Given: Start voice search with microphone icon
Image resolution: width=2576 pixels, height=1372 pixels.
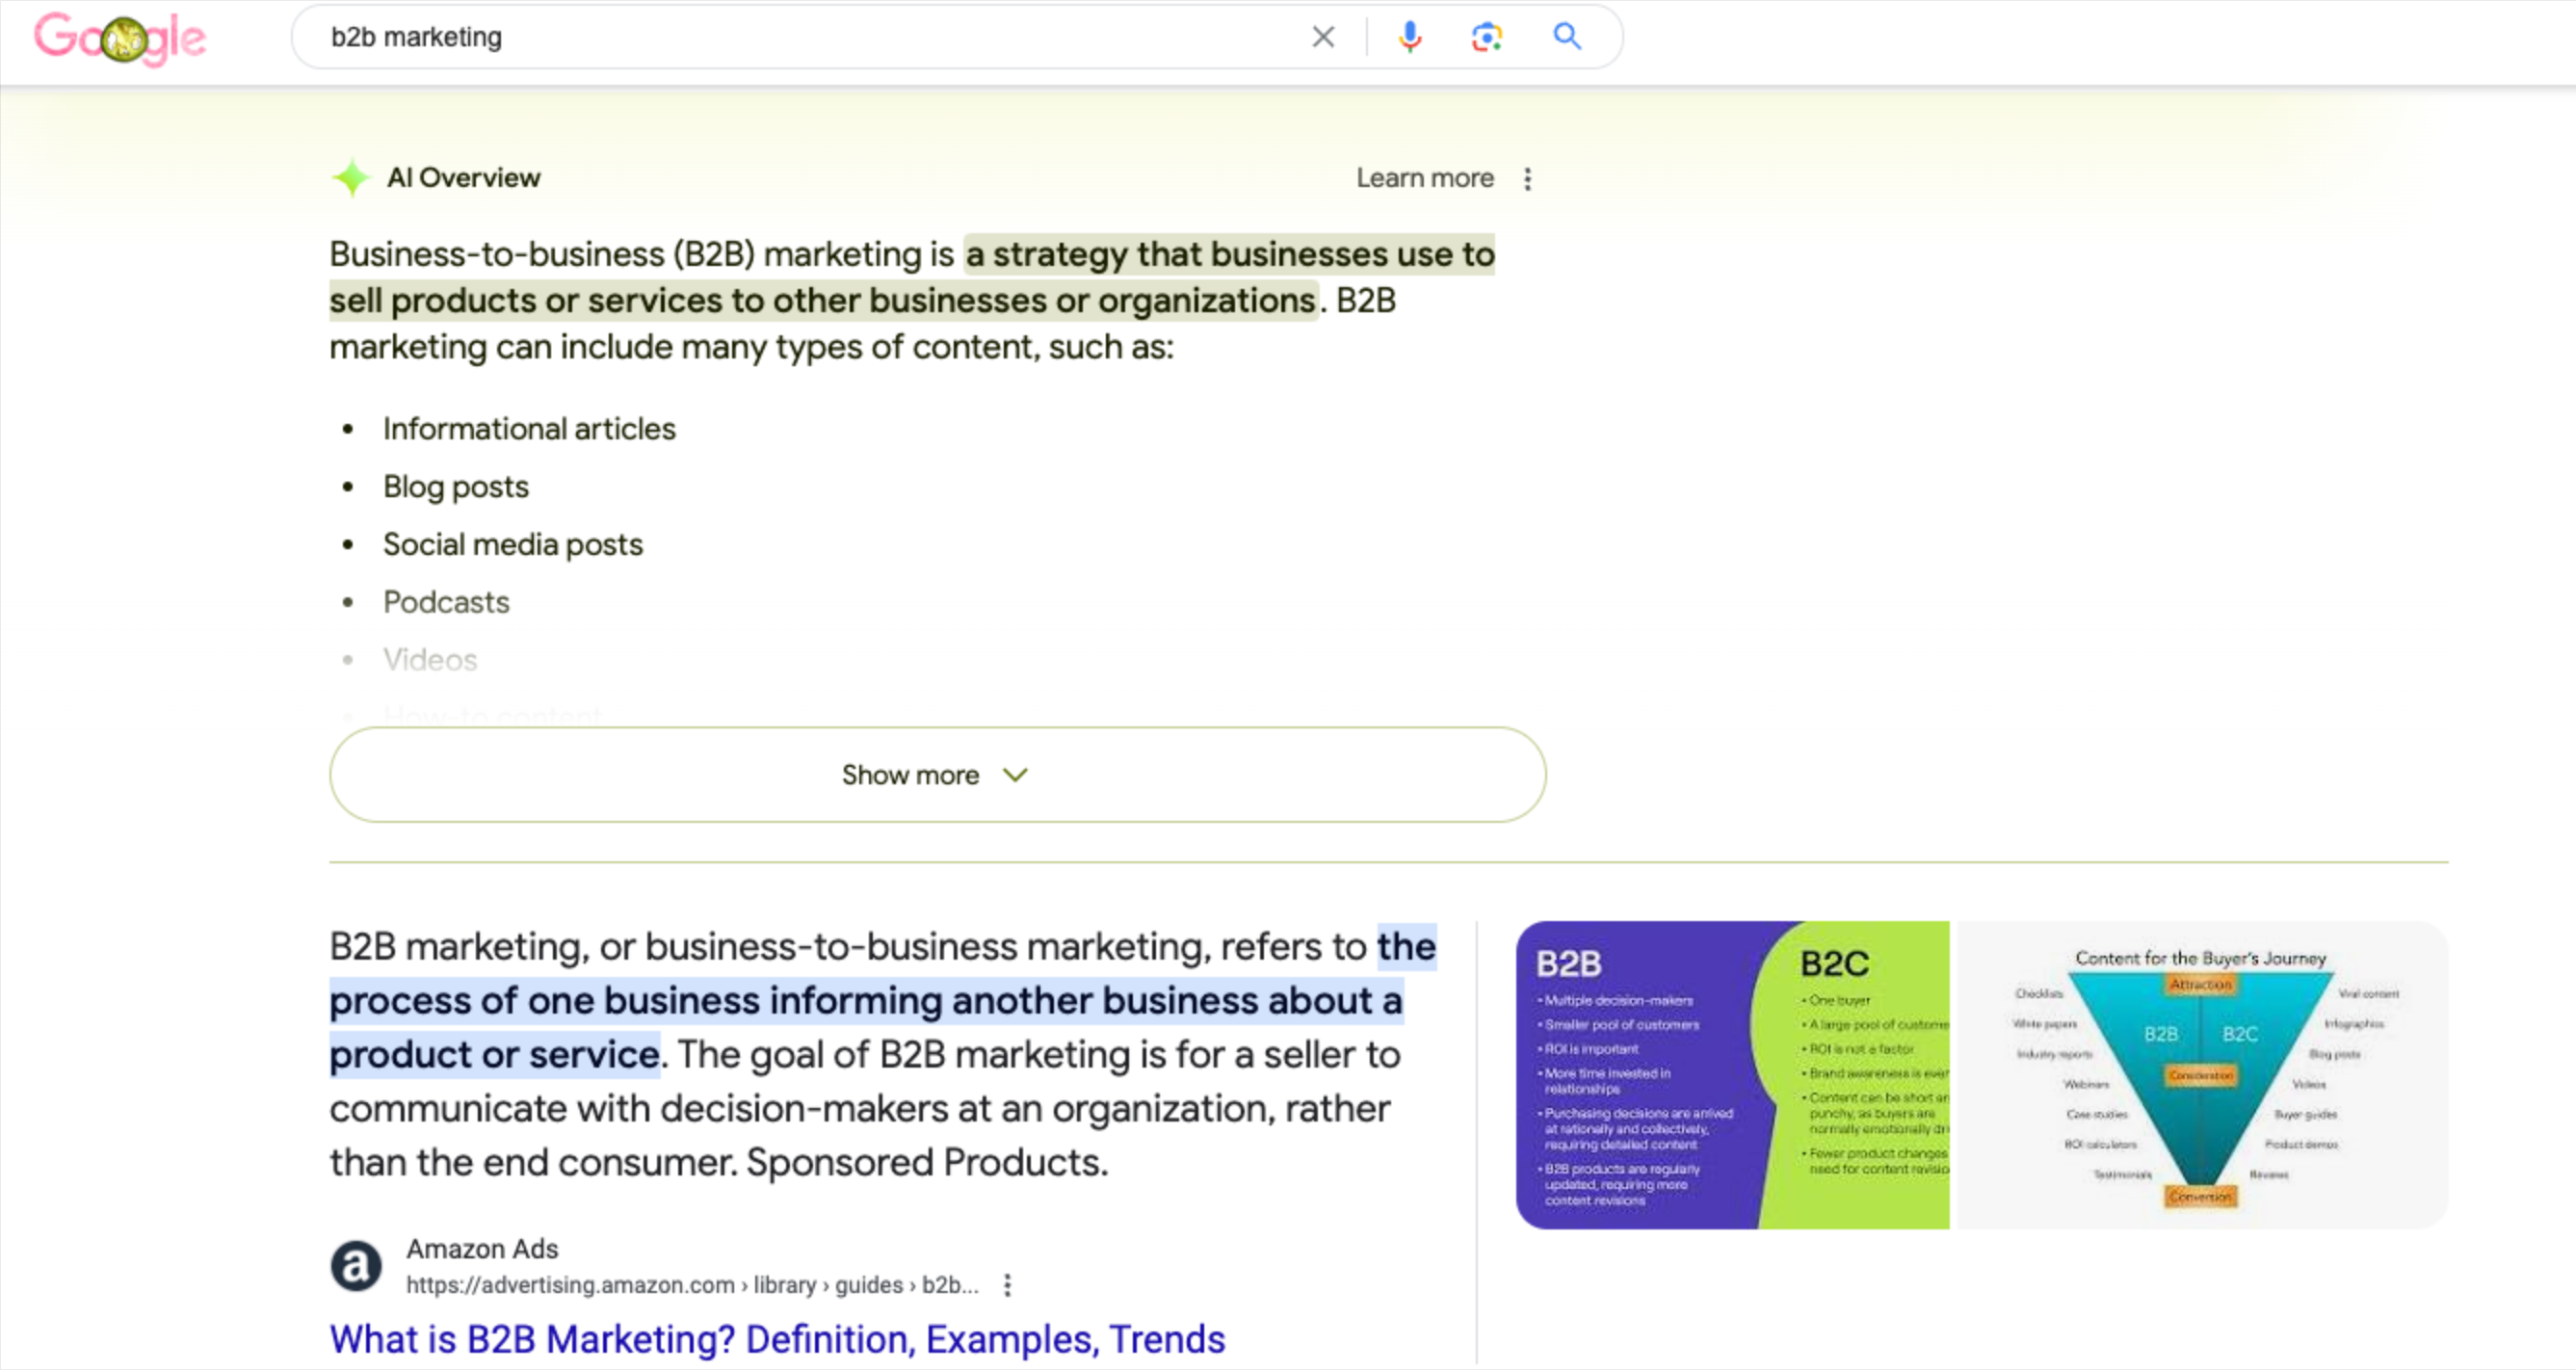Looking at the screenshot, I should (x=1410, y=37).
